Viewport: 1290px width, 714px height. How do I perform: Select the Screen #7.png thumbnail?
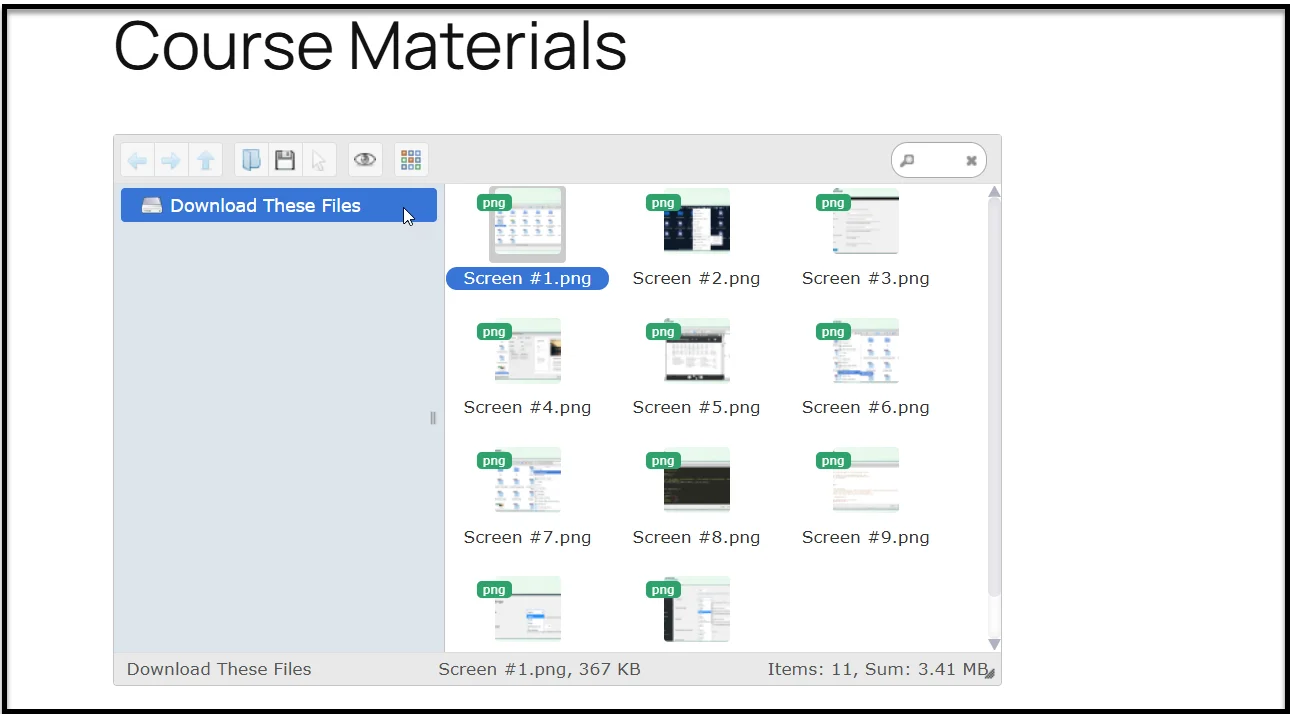(x=527, y=480)
